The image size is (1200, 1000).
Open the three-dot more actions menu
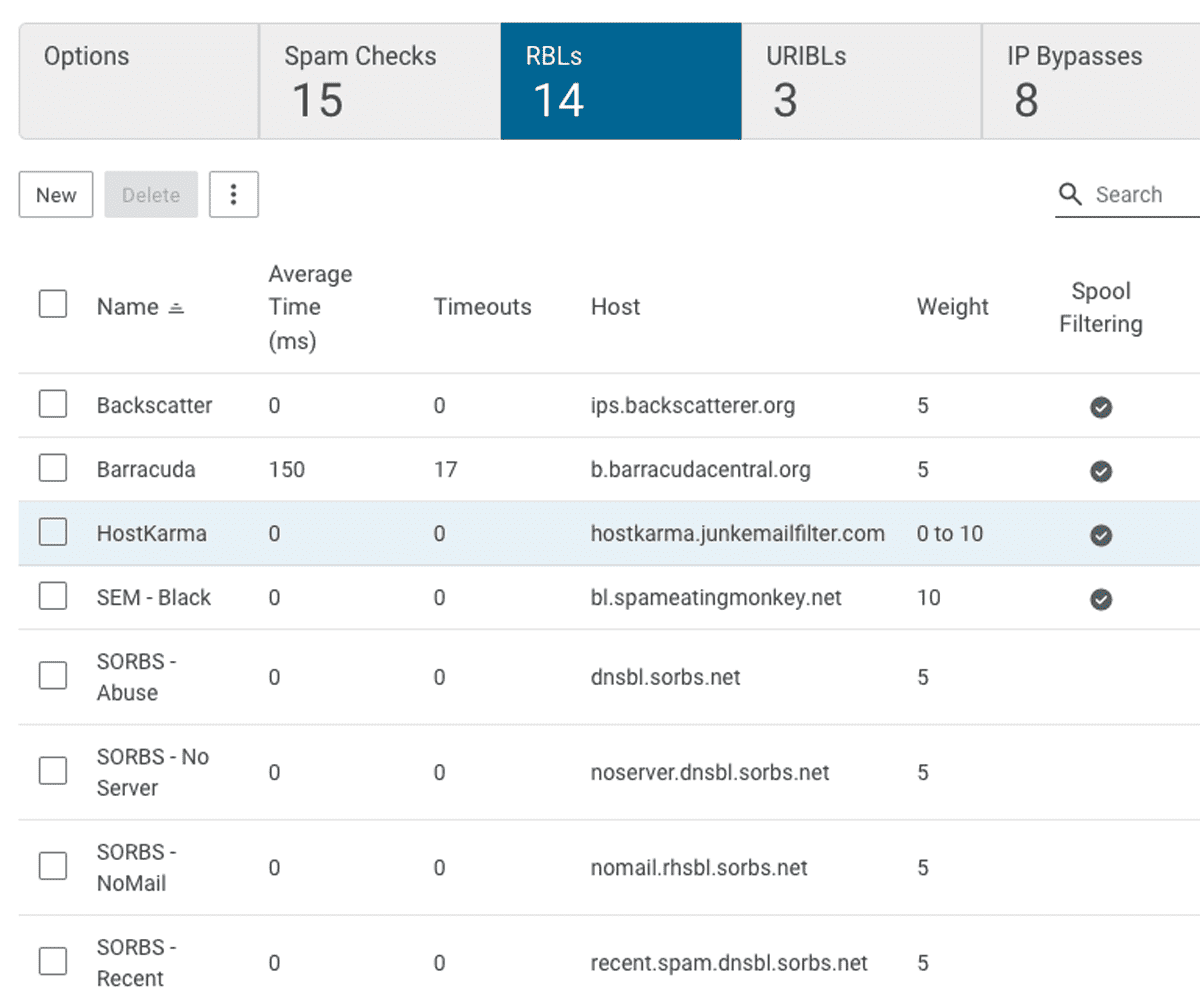pos(233,195)
